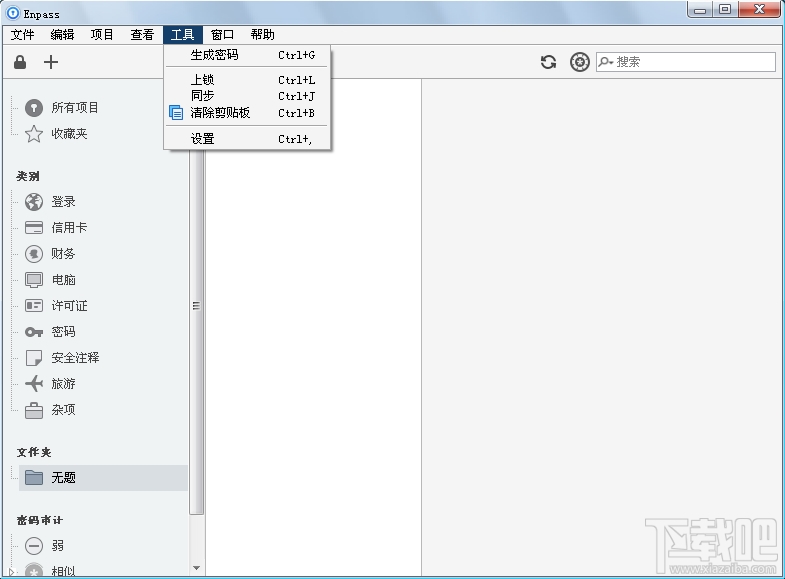Click the sync refresh icon

tap(548, 62)
